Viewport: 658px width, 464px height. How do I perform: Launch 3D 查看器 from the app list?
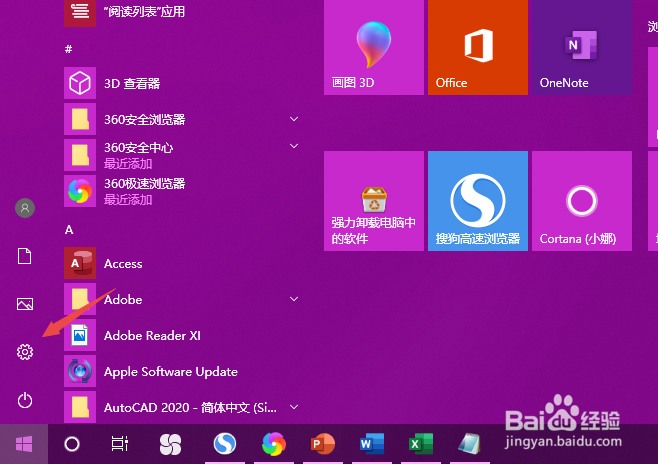click(183, 83)
